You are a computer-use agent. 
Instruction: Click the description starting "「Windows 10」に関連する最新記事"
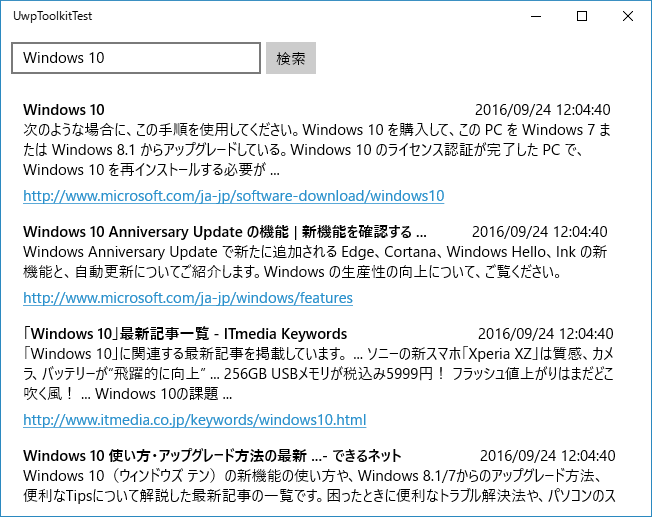click(319, 374)
